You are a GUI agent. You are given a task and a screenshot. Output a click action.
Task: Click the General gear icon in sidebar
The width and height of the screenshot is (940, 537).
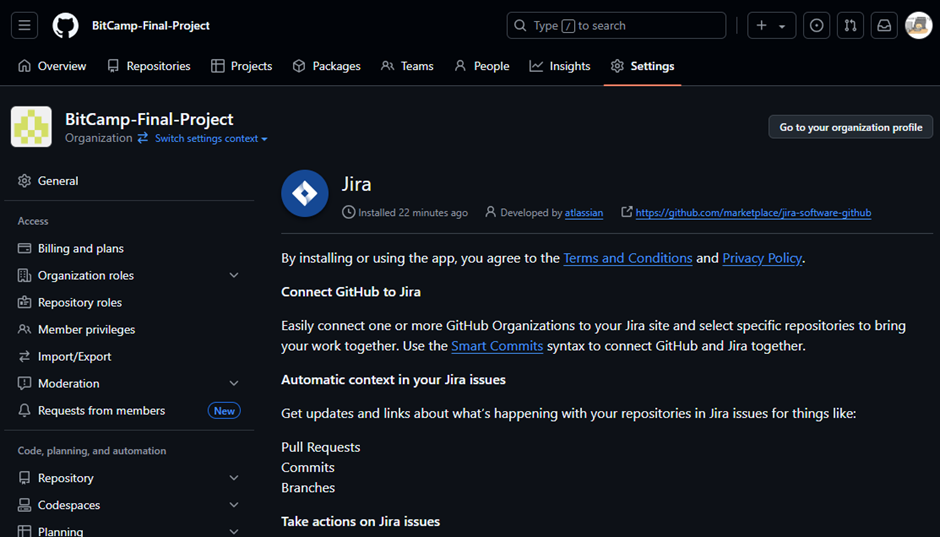(x=24, y=180)
